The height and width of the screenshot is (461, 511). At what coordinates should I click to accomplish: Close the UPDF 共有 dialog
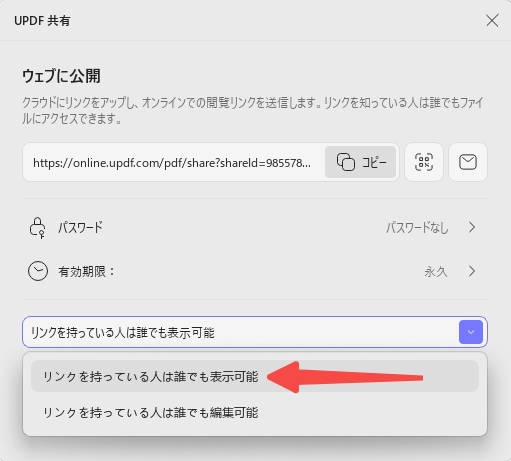pyautogui.click(x=492, y=21)
